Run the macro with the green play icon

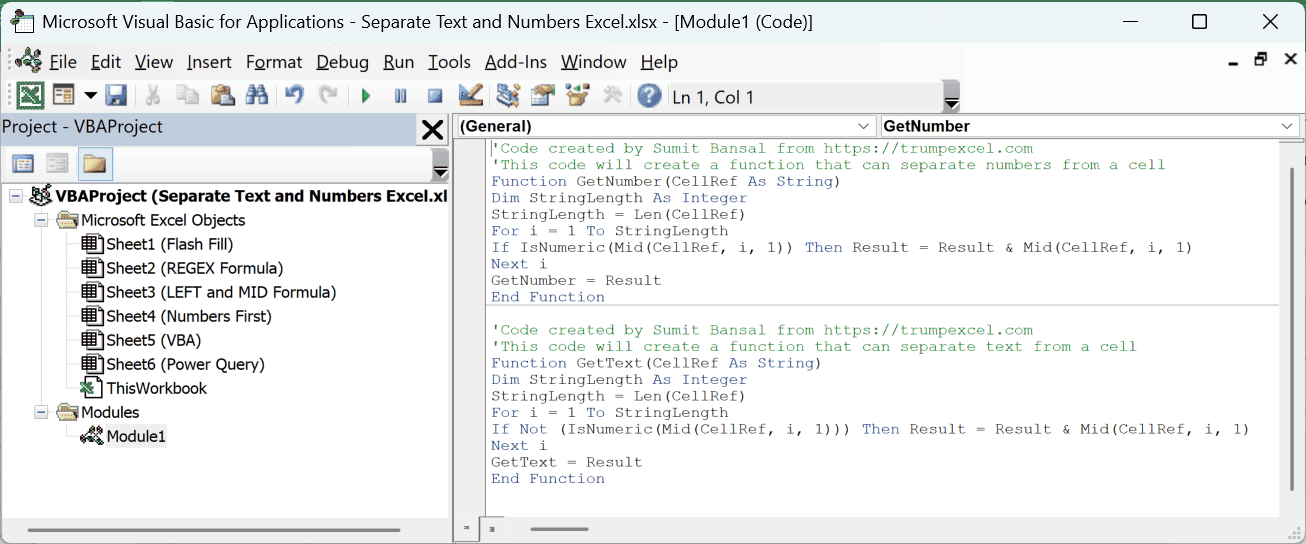tap(366, 96)
